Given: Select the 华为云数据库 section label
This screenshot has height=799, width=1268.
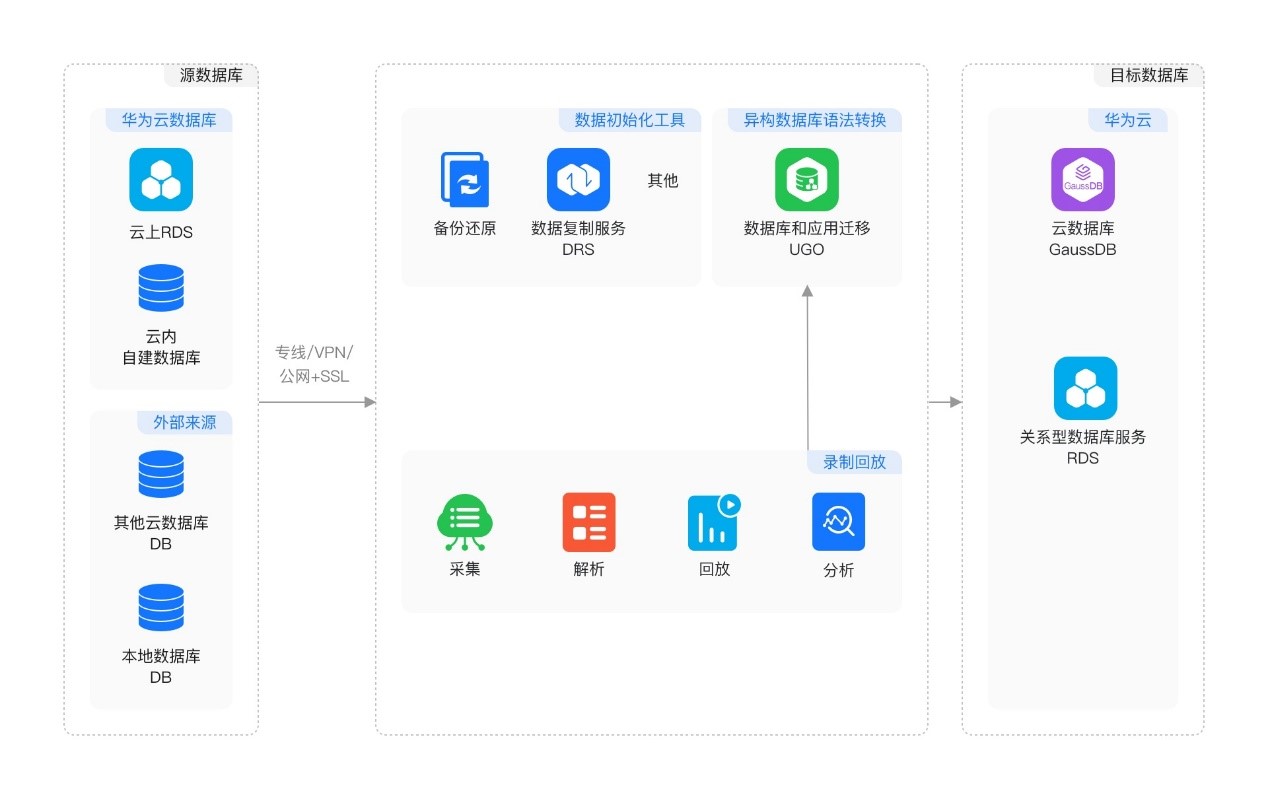Looking at the screenshot, I should (169, 120).
